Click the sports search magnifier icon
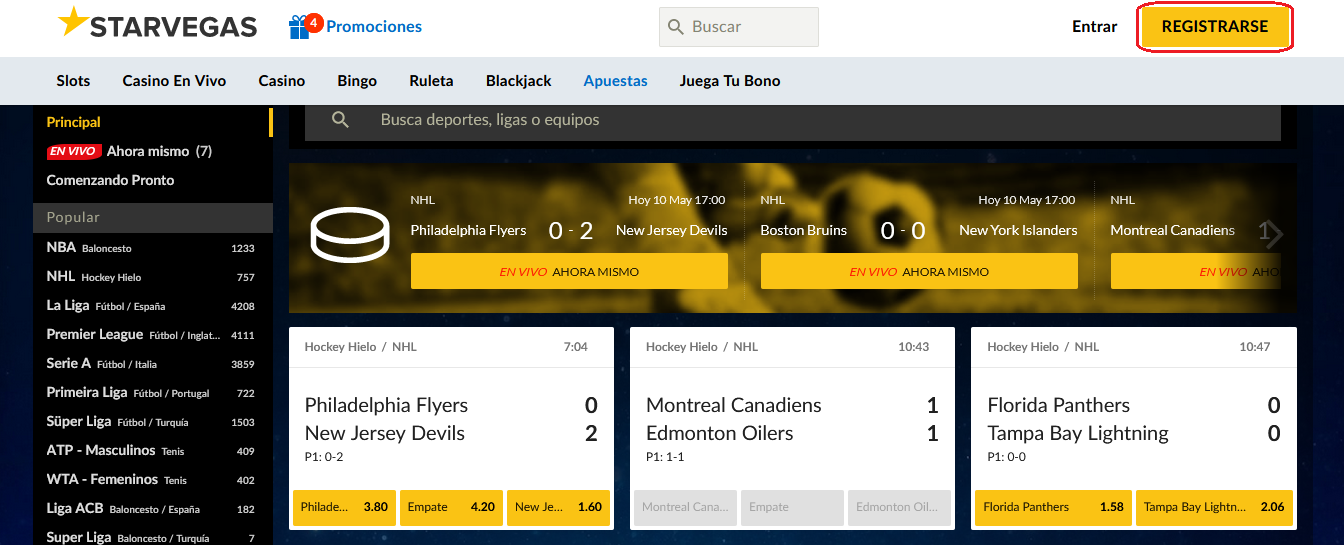Screen dimensions: 1344x545 click(x=340, y=120)
